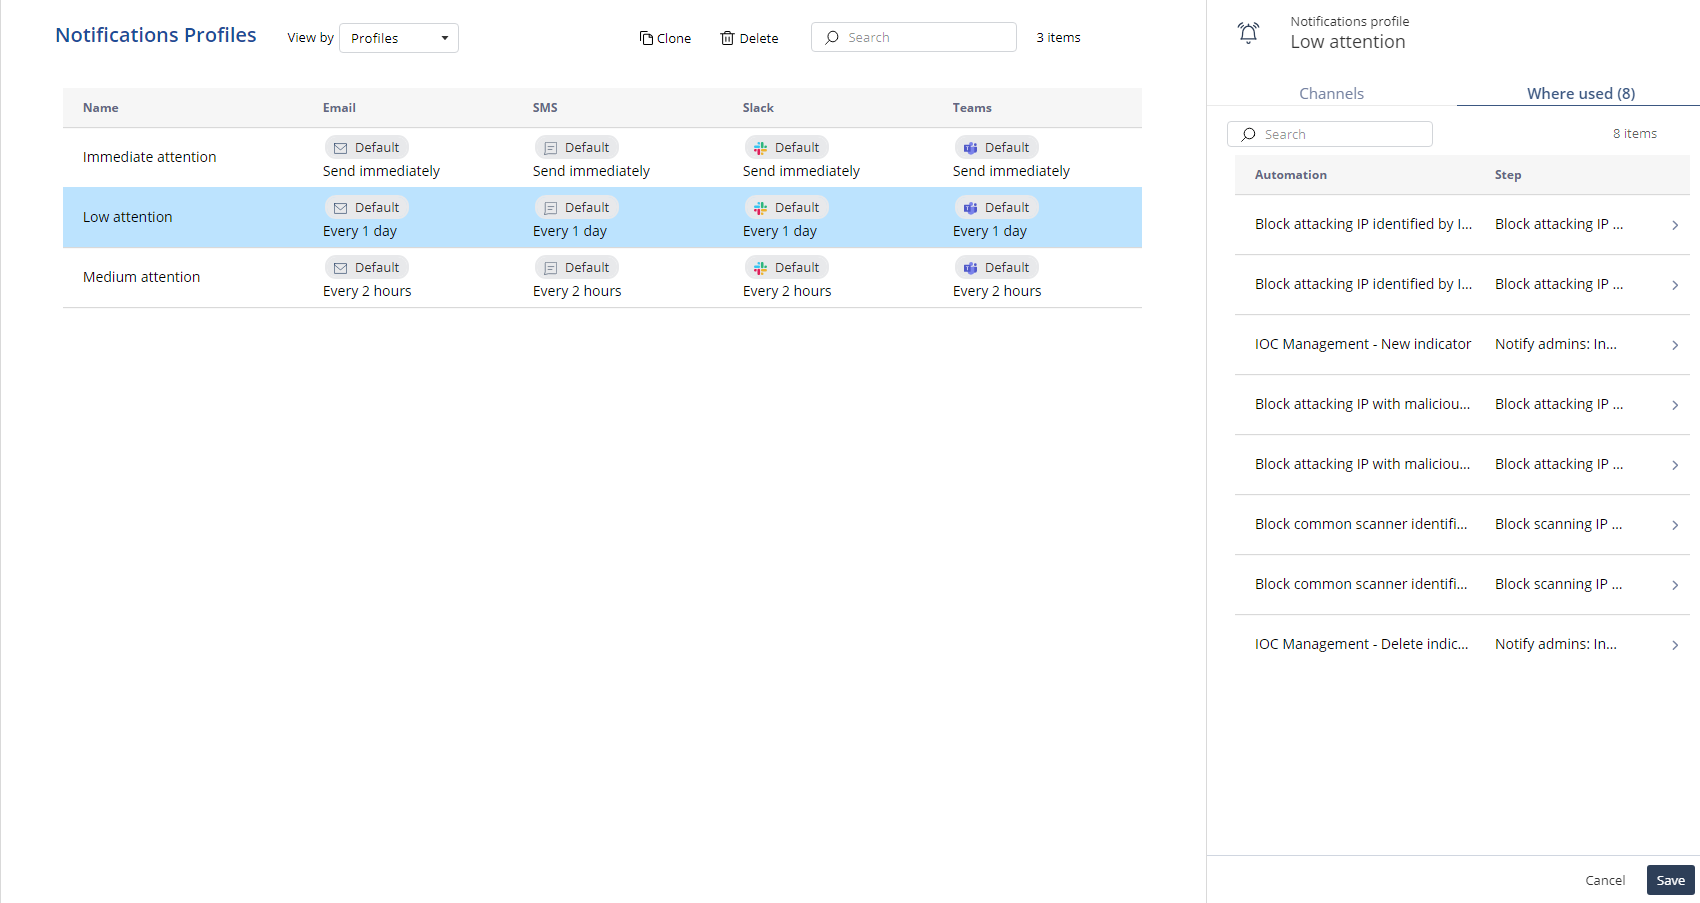Delete the selected profile
Viewport: 1700px width, 903px height.
(749, 38)
